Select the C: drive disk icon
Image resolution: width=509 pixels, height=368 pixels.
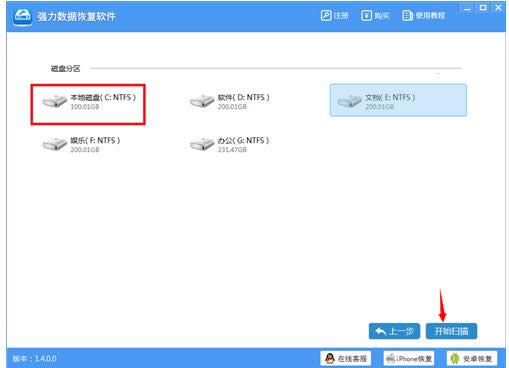[x=55, y=101]
